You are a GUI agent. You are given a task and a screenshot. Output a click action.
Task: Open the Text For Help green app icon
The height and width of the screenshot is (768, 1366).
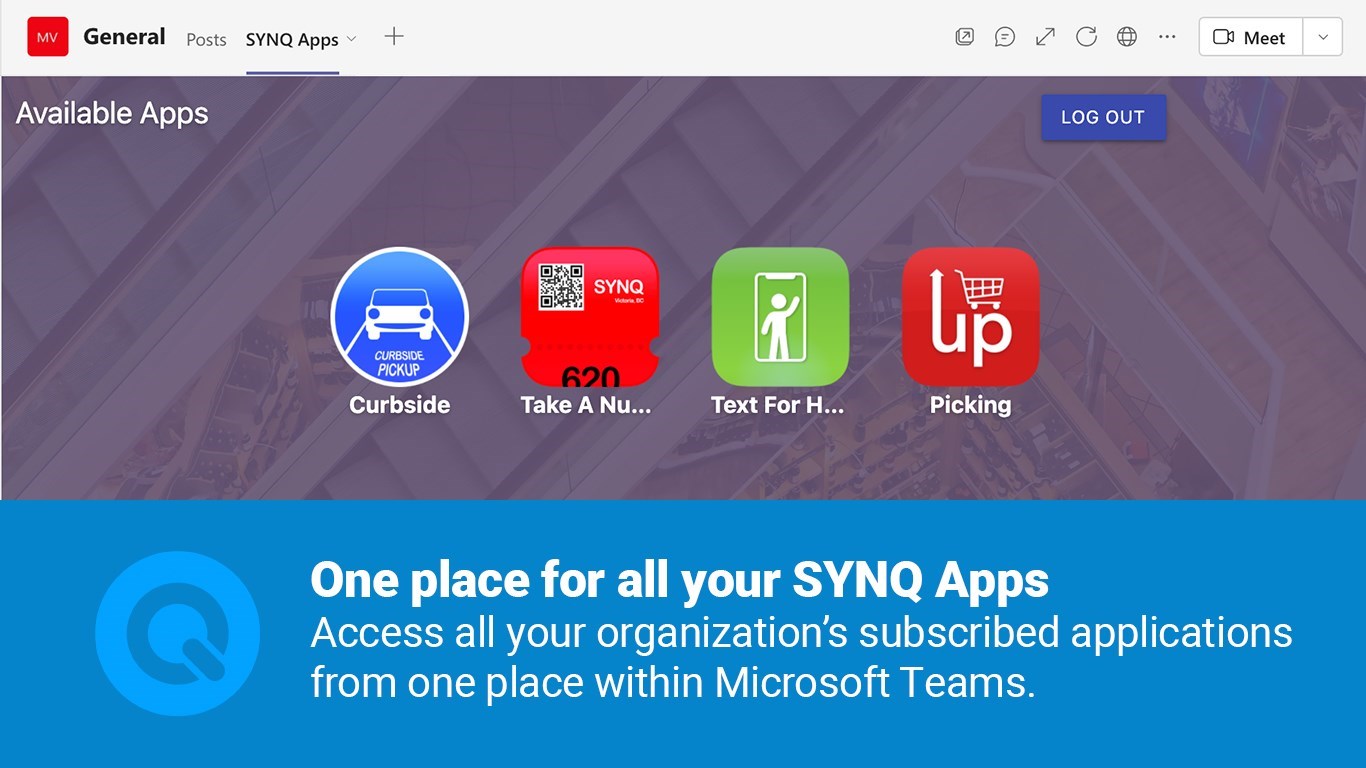tap(780, 317)
